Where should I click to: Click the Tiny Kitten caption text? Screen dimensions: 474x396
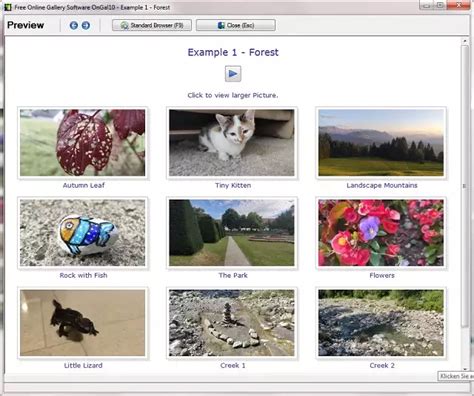(x=233, y=185)
